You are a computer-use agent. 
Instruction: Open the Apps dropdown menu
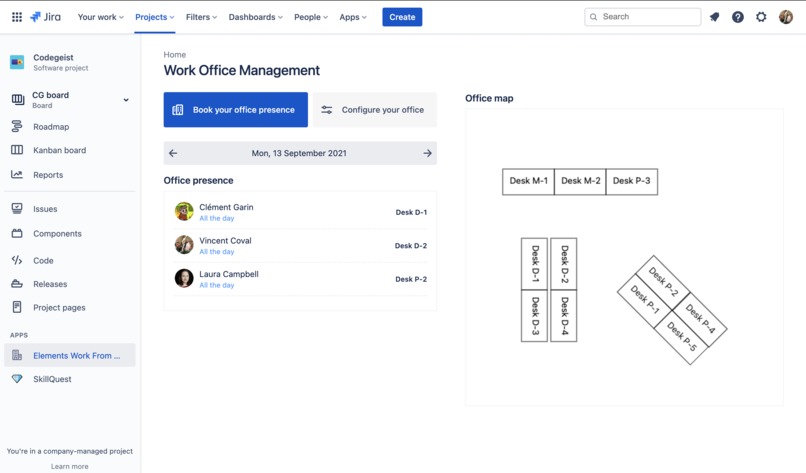coord(353,17)
